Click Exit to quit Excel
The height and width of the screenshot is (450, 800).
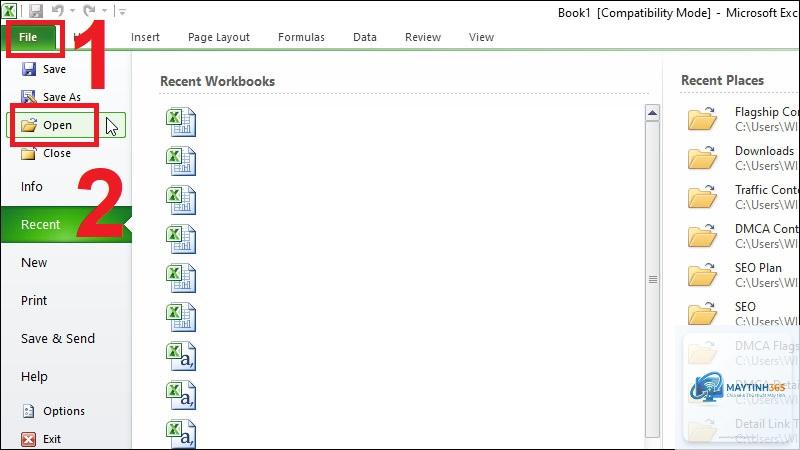click(x=41, y=439)
